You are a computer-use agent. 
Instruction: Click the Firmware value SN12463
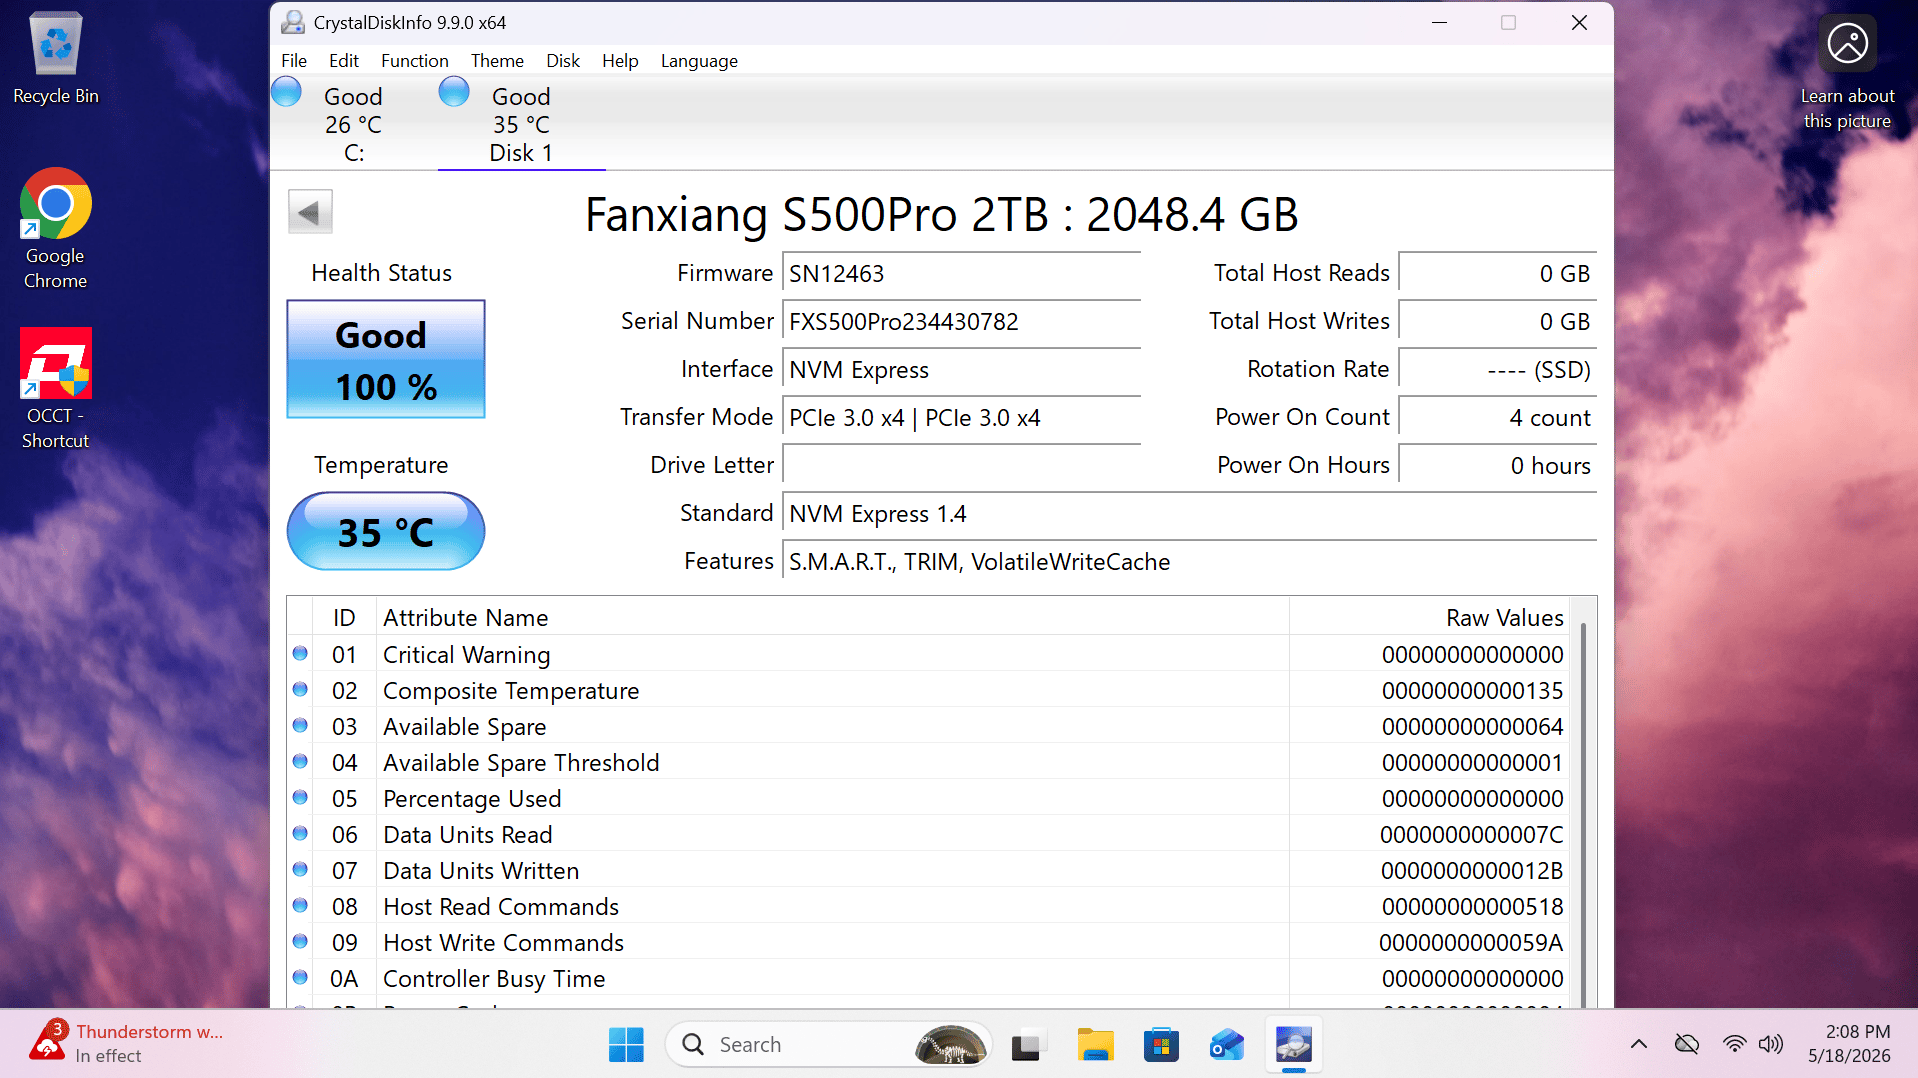tap(961, 274)
